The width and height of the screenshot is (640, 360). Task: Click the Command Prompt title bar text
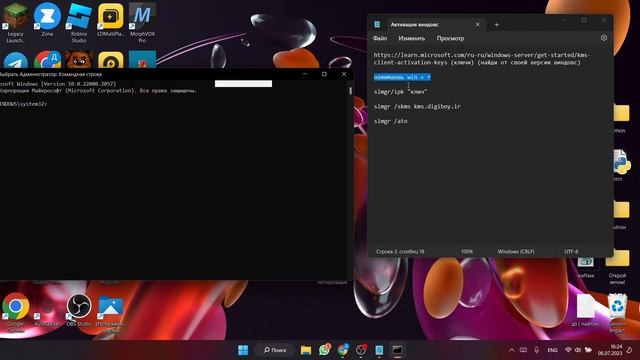pyautogui.click(x=51, y=74)
